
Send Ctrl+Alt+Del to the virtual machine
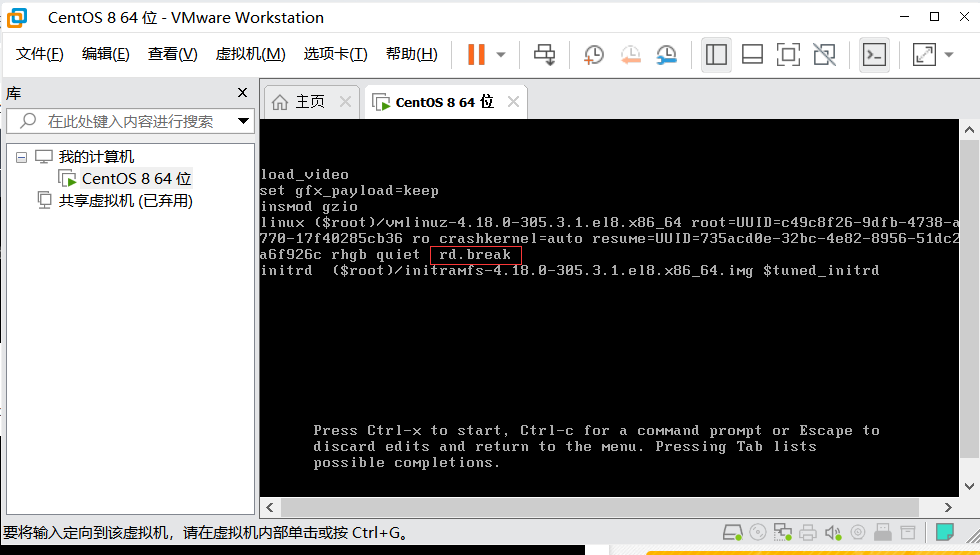tap(544, 54)
